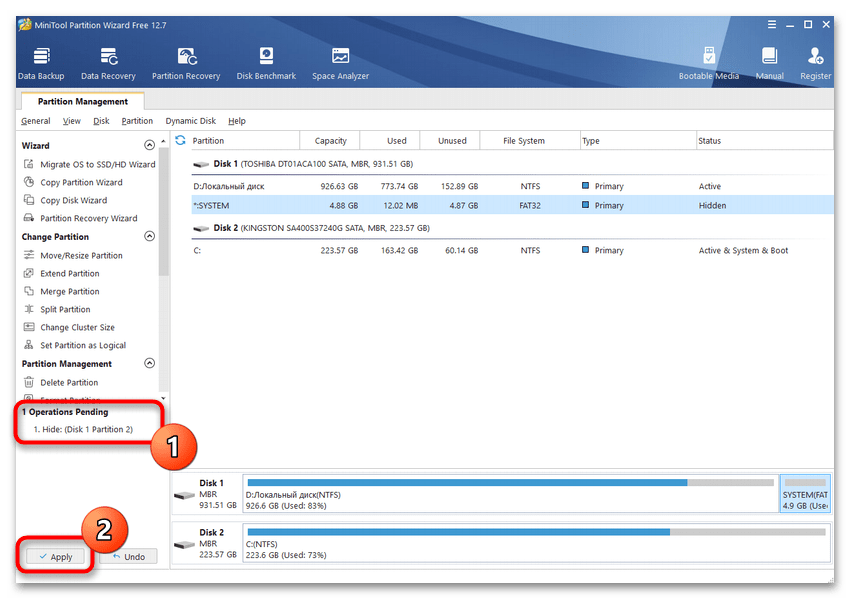Screen dimensions: 850x599
Task: Open the Space Analyzer tool
Action: pyautogui.click(x=340, y=63)
